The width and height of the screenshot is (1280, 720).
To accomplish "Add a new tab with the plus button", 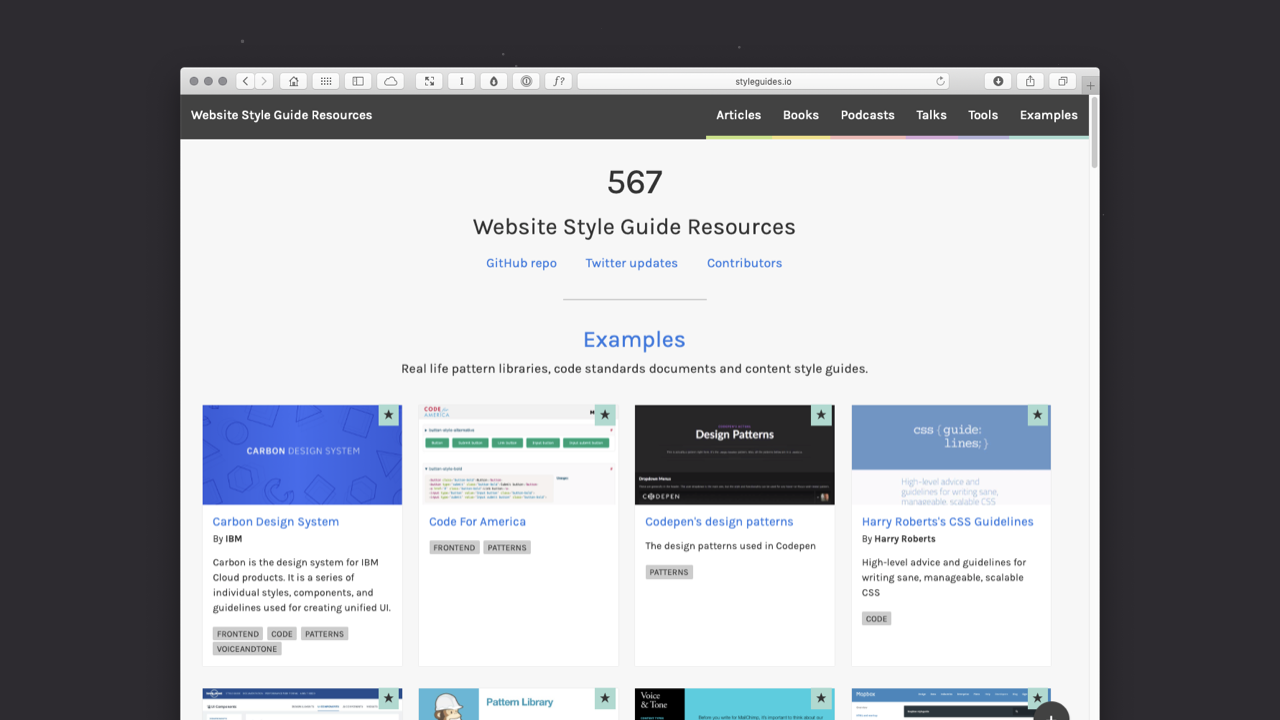I will point(1091,86).
